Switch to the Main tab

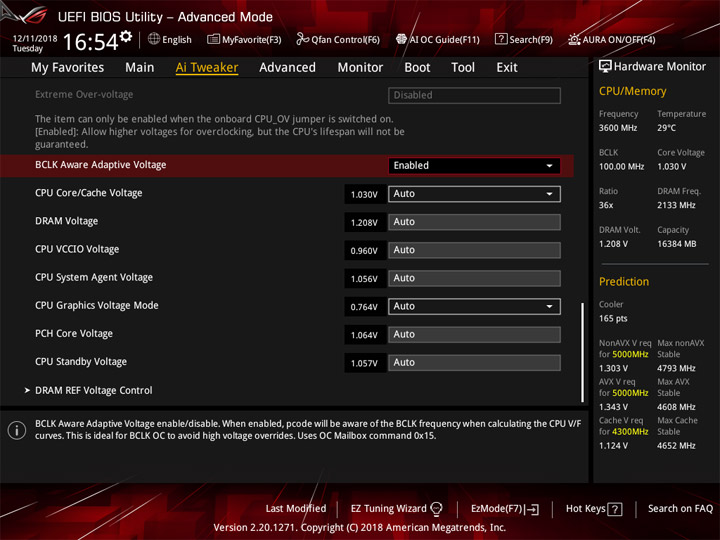point(140,68)
